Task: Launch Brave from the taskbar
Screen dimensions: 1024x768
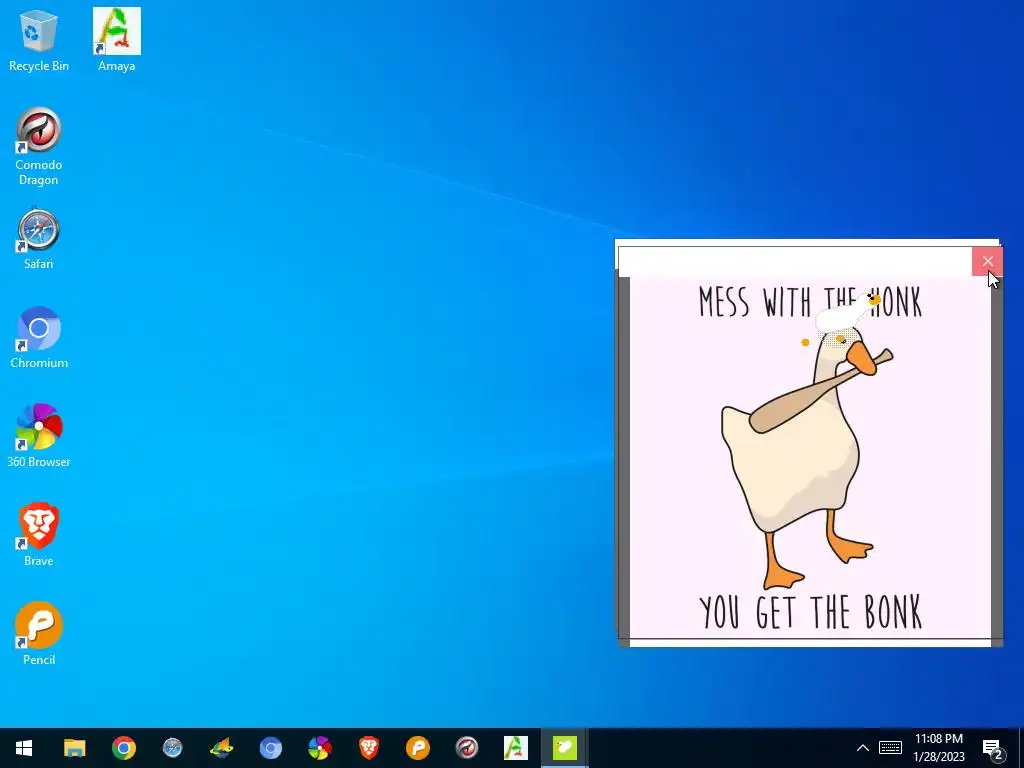Action: 368,748
